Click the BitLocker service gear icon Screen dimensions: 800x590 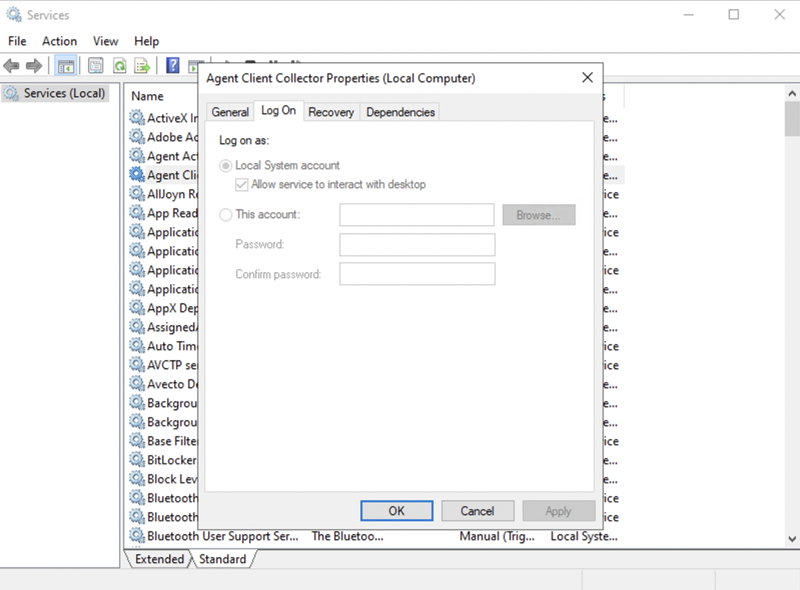pos(137,460)
